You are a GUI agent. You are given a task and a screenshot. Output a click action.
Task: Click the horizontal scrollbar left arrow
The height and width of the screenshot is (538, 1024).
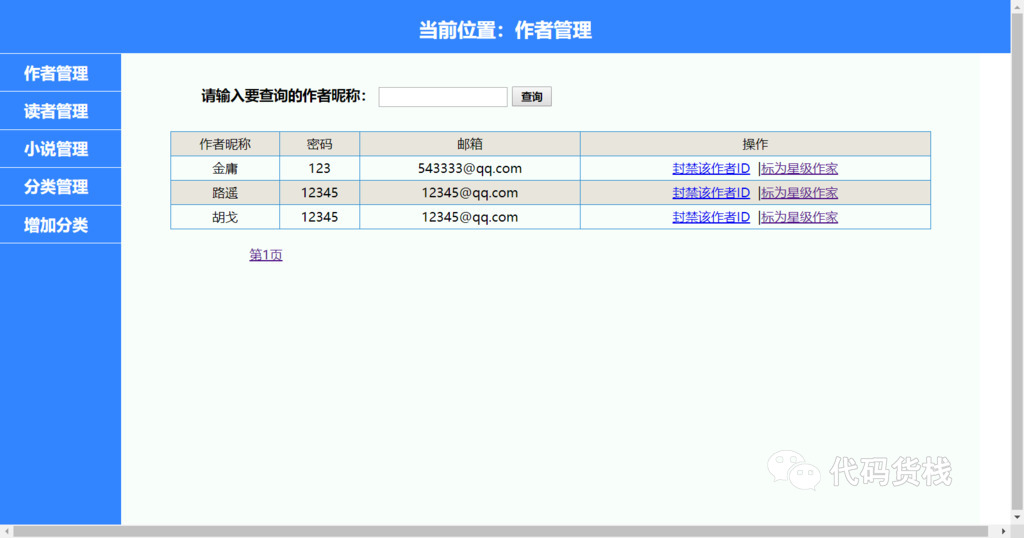coord(6,531)
